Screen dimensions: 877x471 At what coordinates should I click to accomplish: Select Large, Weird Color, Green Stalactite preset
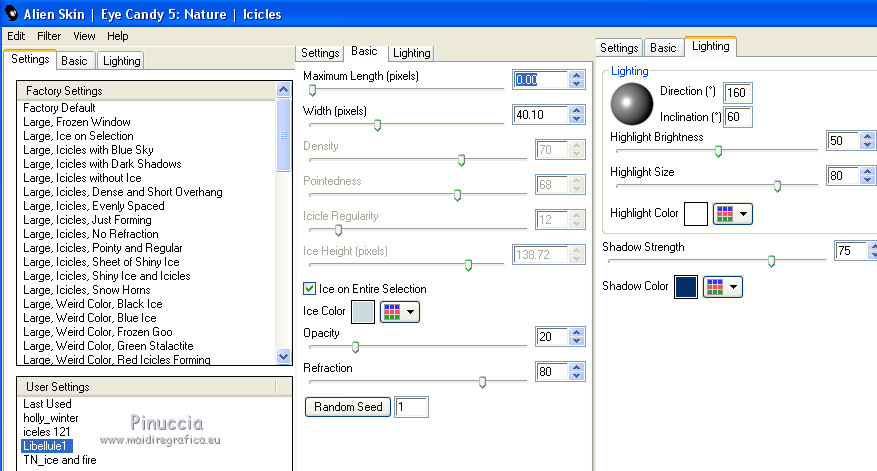(x=108, y=346)
